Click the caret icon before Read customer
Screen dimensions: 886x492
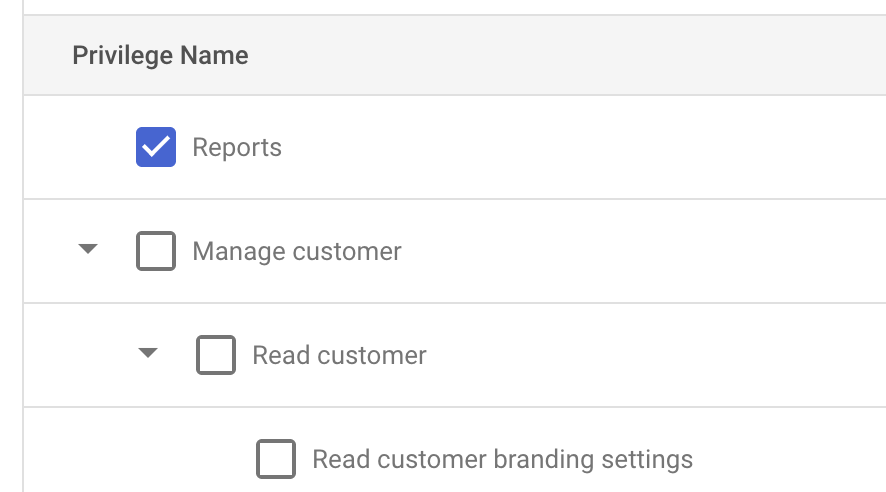click(148, 353)
